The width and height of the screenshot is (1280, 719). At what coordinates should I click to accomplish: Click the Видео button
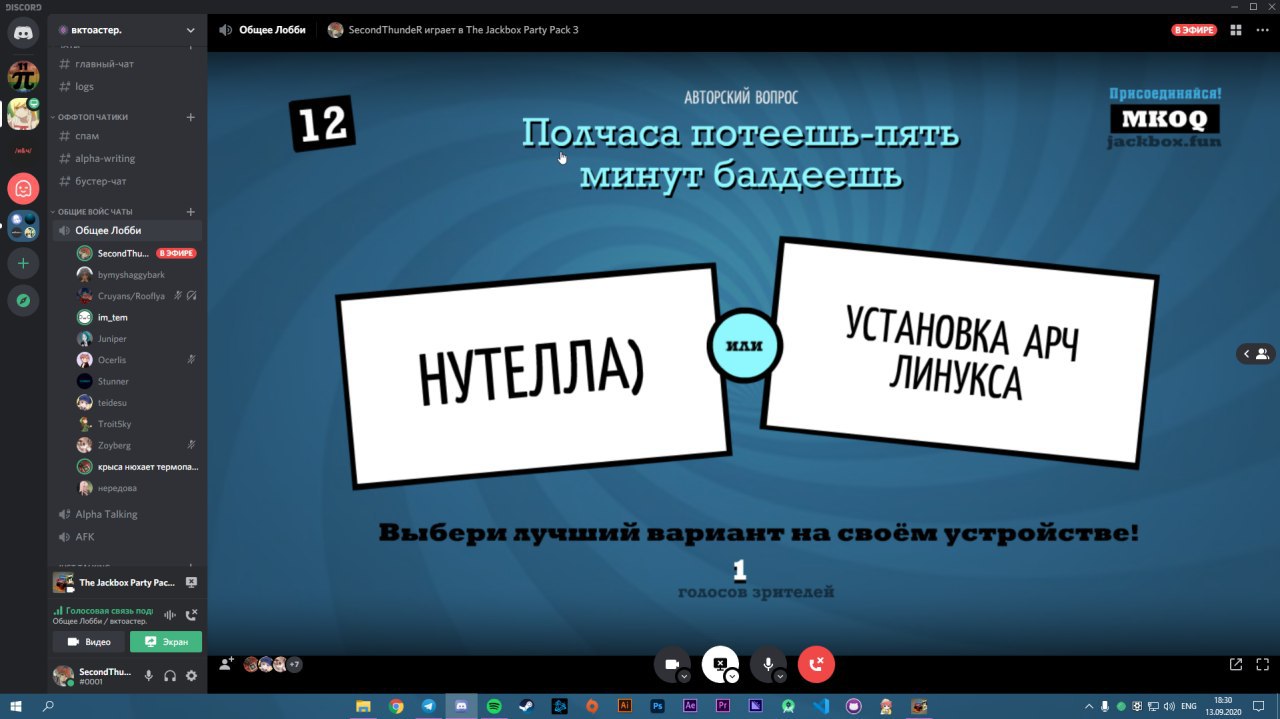[x=89, y=642]
